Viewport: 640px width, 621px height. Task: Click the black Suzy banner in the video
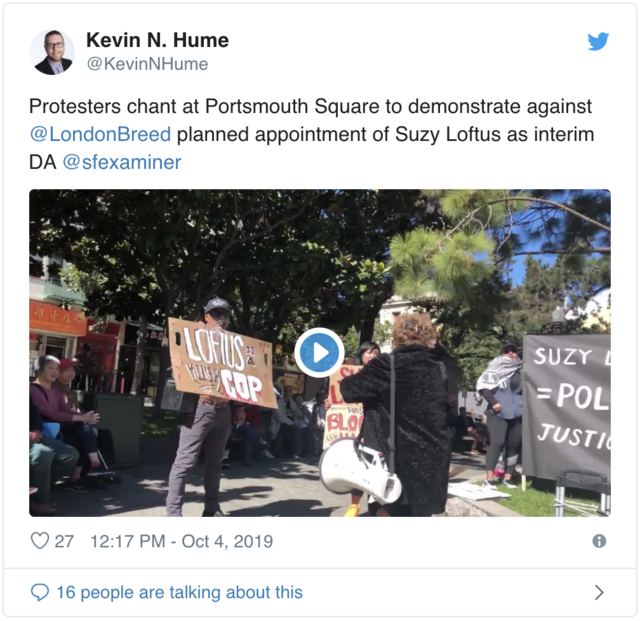coord(566,407)
